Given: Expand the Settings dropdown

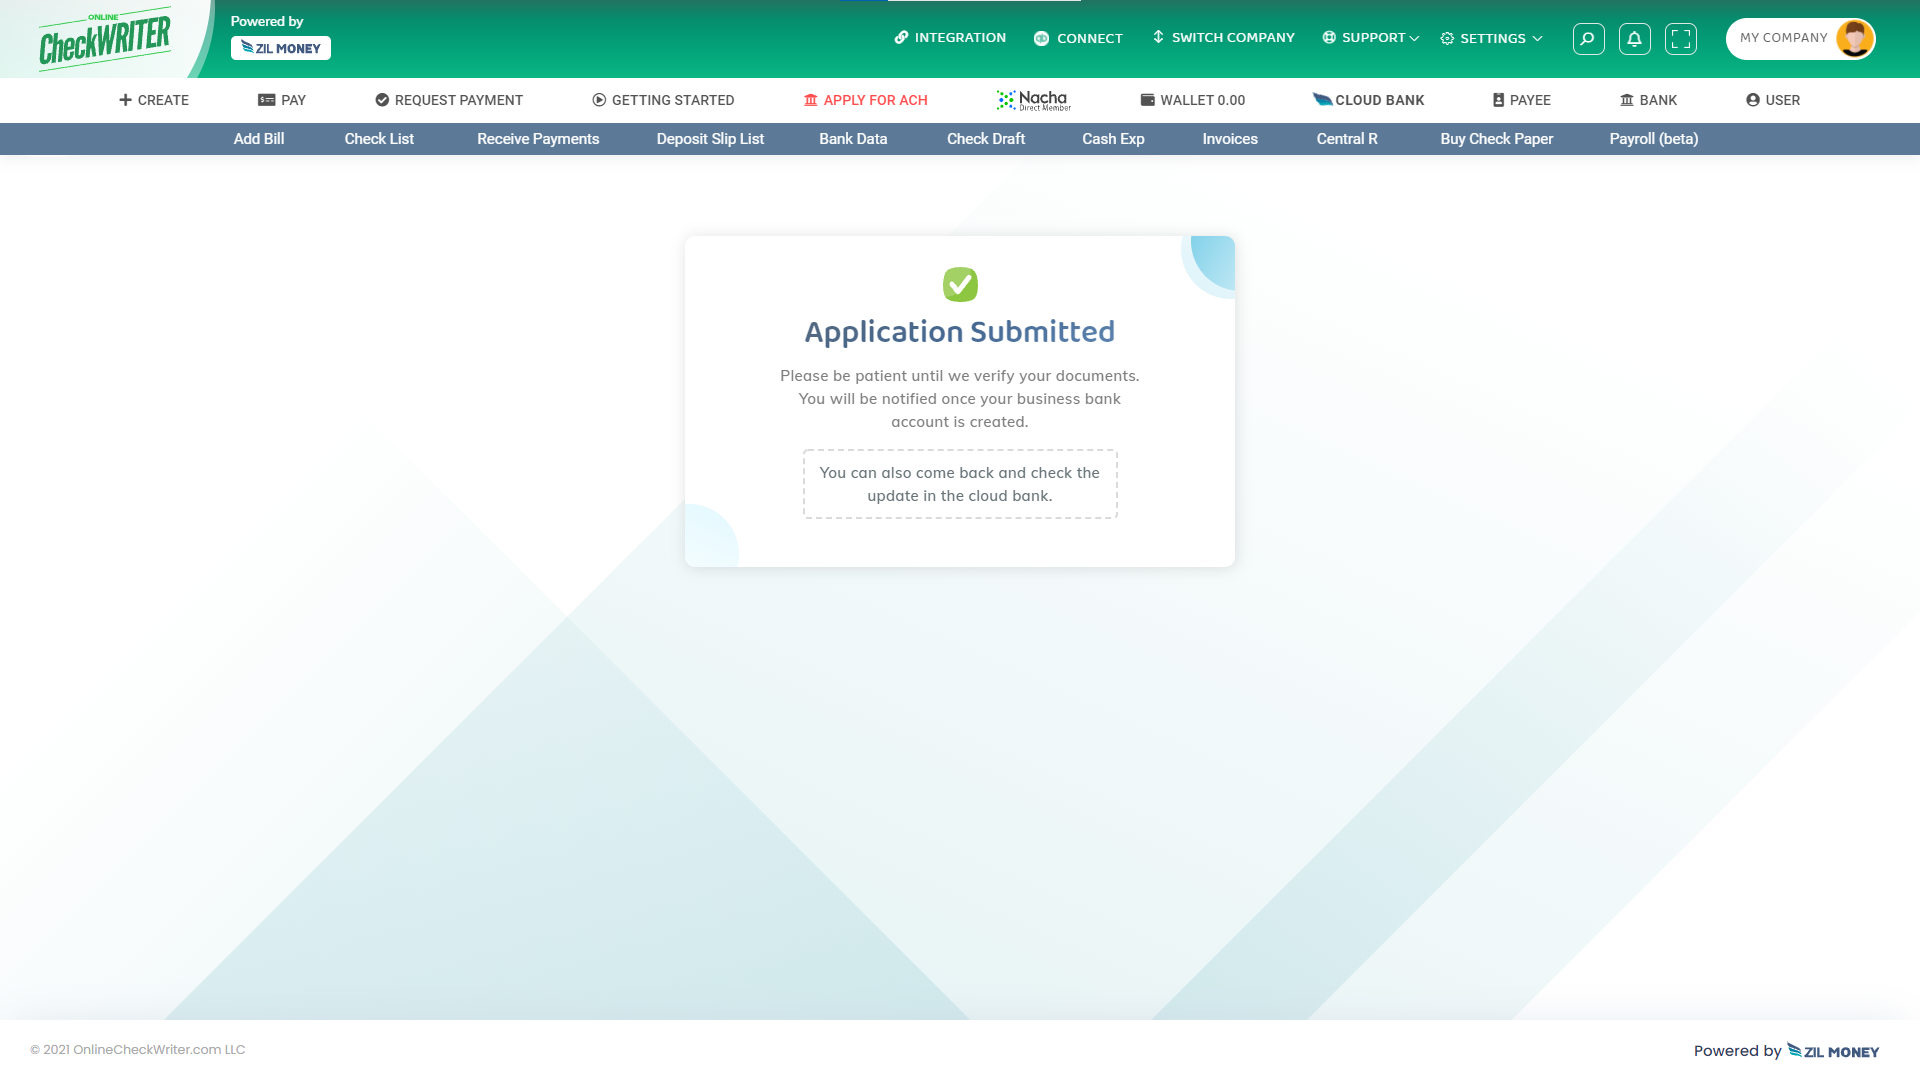Looking at the screenshot, I should (x=1489, y=38).
